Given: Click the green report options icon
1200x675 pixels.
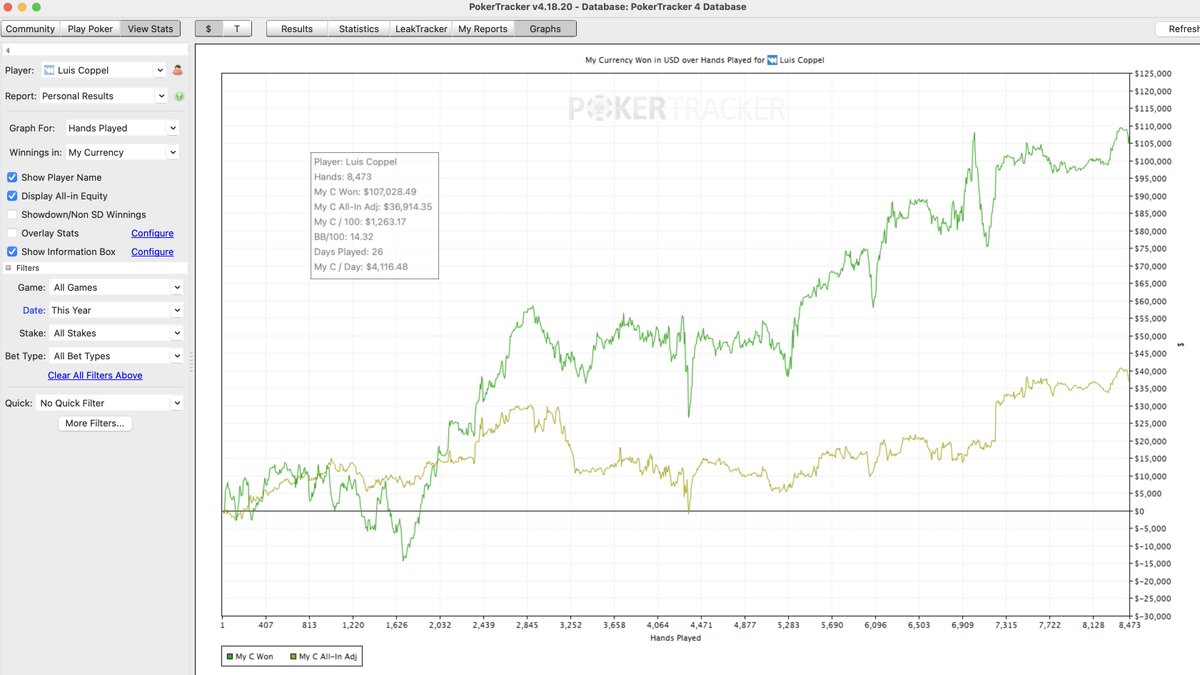Looking at the screenshot, I should [179, 96].
